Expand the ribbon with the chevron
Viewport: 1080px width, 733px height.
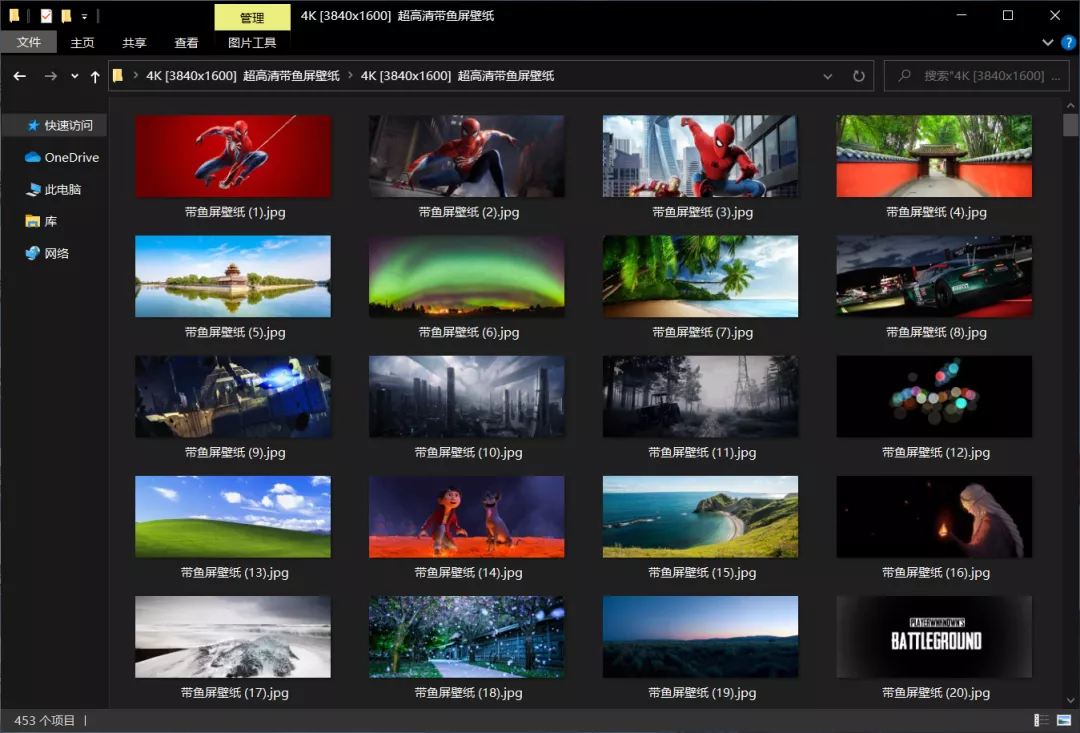pyautogui.click(x=1047, y=43)
